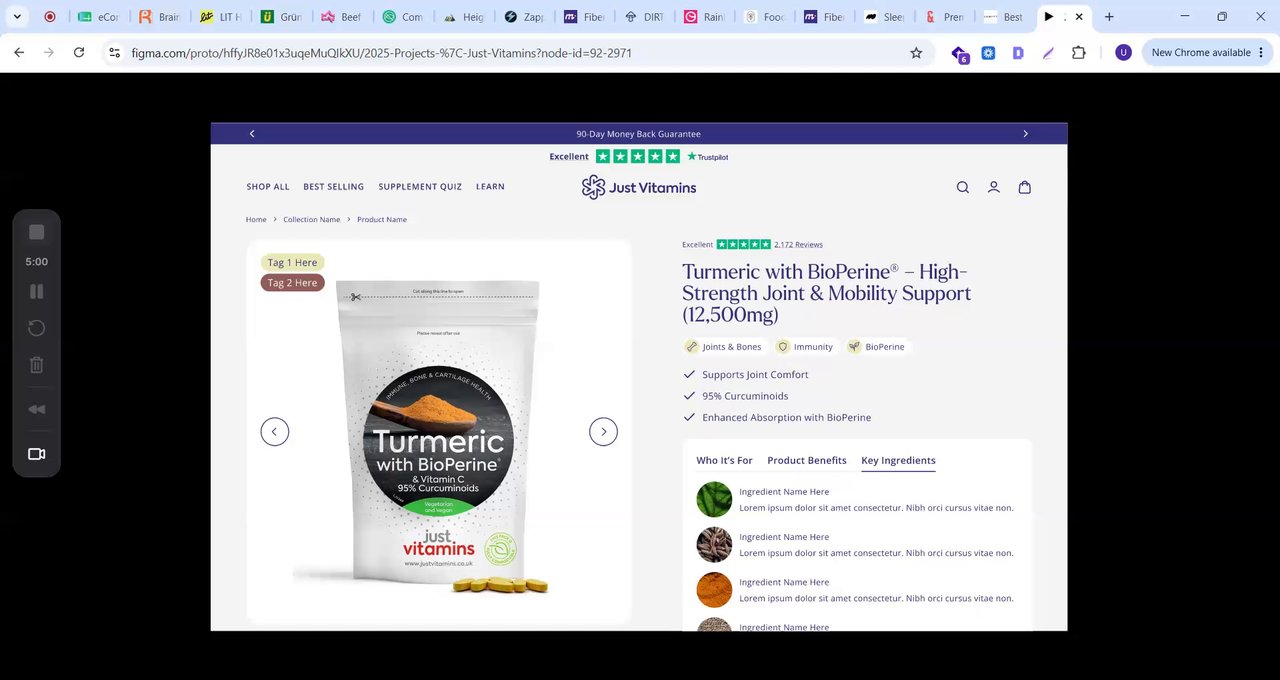The image size is (1280, 680).
Task: Open LEARN menu
Action: tap(490, 187)
